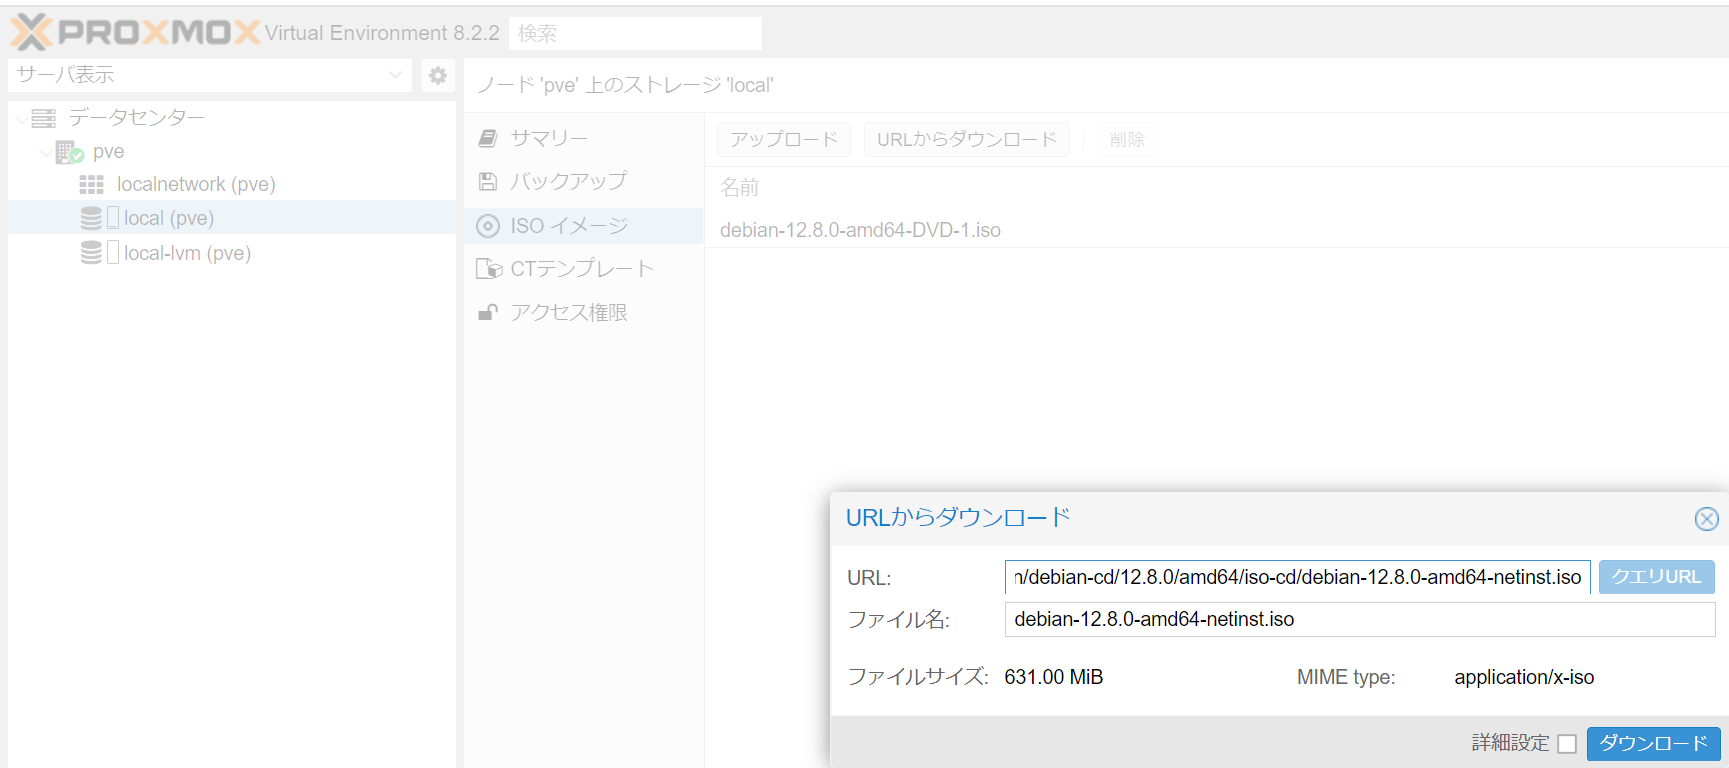Click the MIME type: label
Viewport: 1729px width, 768px height.
[x=1346, y=677]
